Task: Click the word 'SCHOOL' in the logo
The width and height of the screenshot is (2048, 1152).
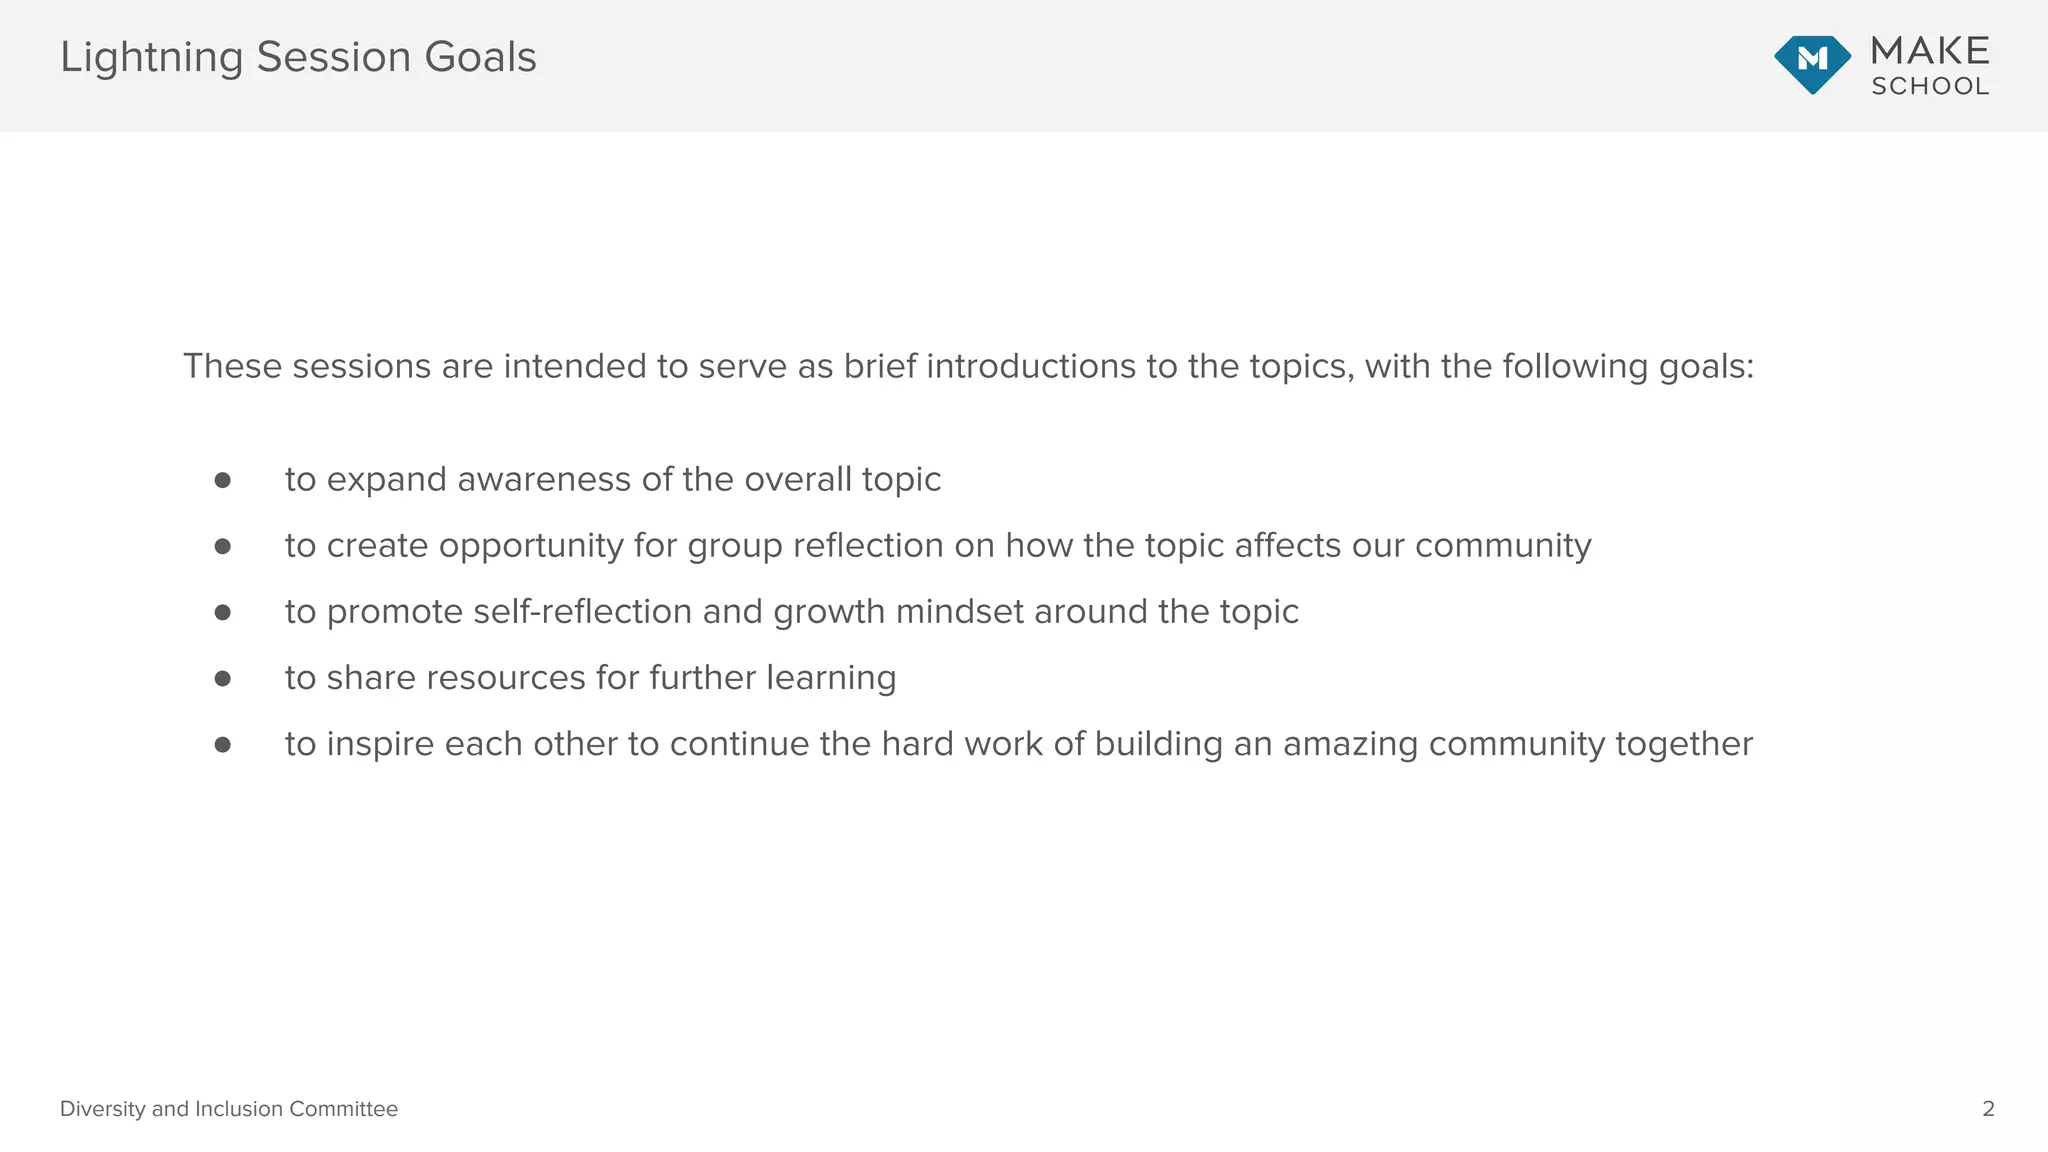Action: tap(1930, 86)
